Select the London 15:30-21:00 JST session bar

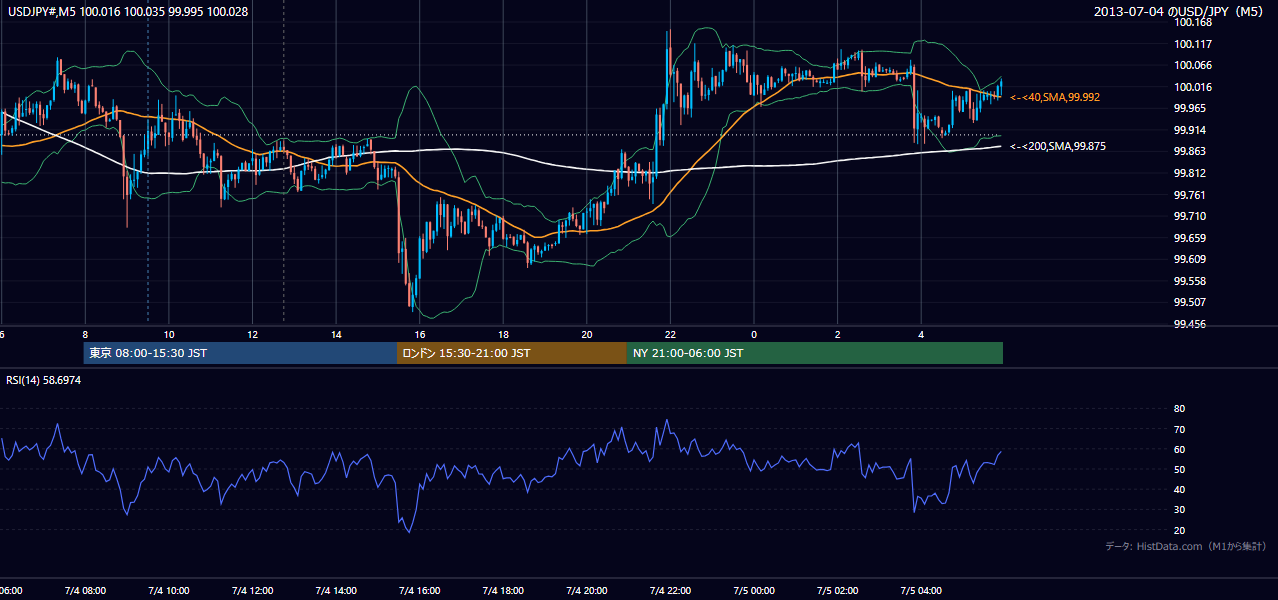point(512,353)
